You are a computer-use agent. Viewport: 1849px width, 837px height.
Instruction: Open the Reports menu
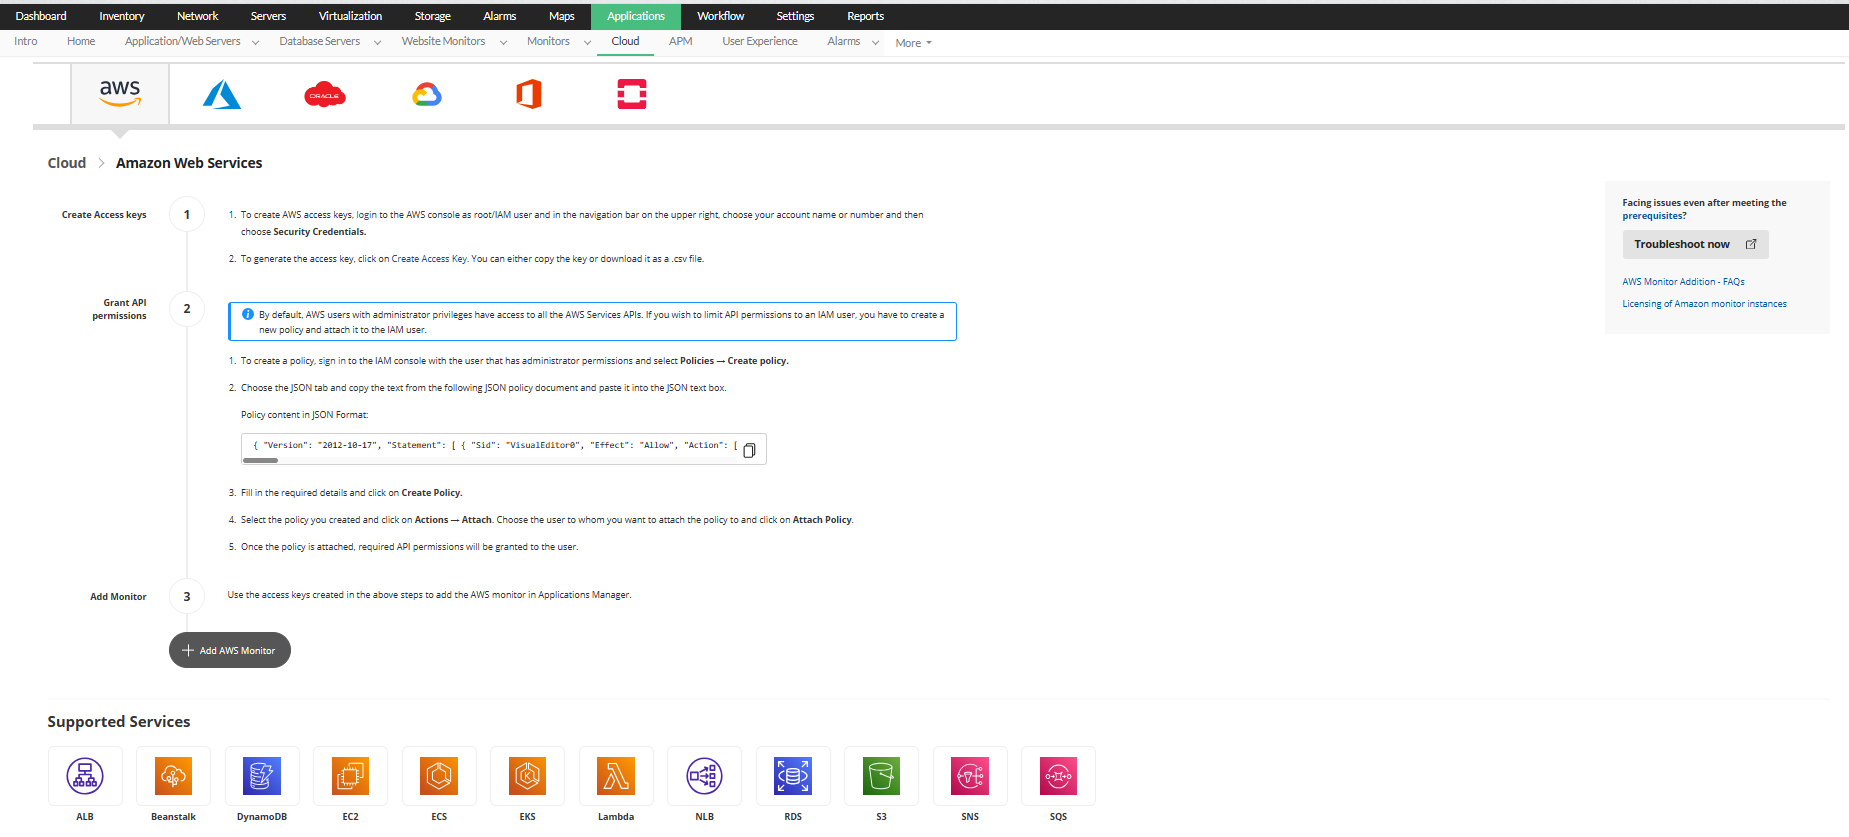tap(865, 16)
